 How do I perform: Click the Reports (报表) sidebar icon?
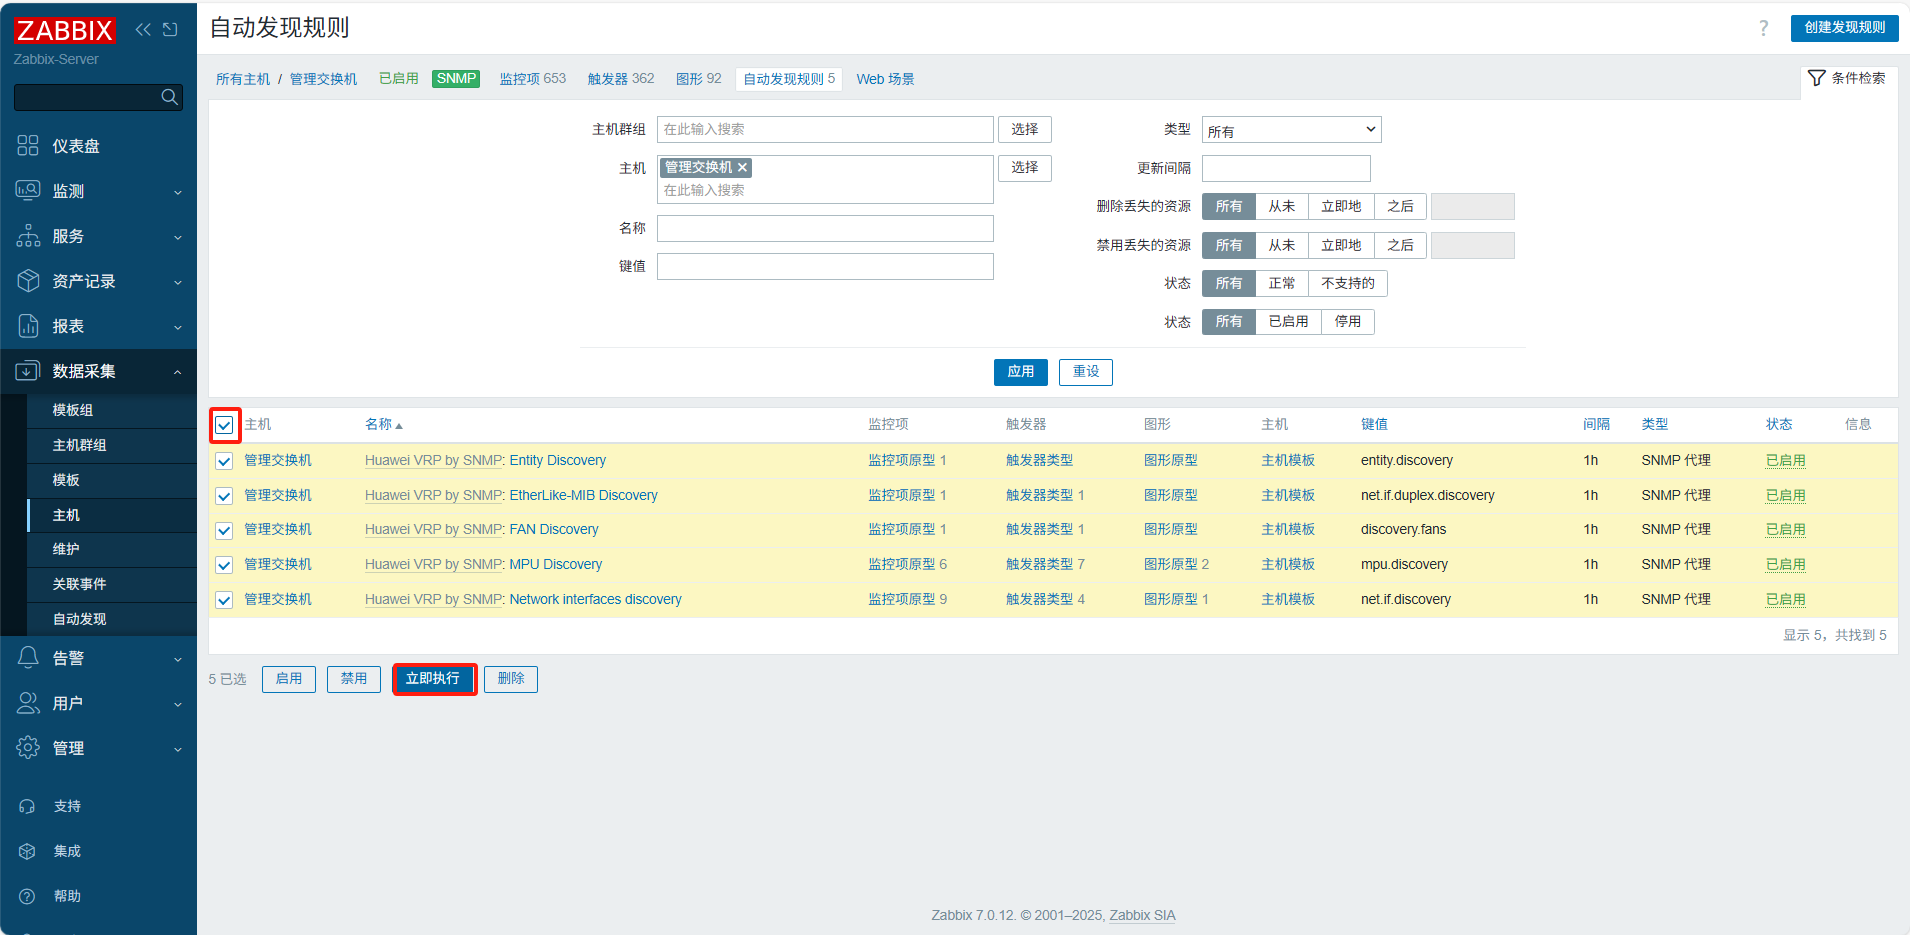28,326
